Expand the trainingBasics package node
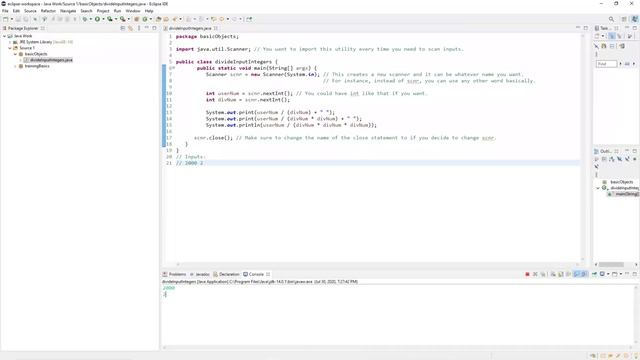Screen dimensions: 640x360 click(16, 66)
